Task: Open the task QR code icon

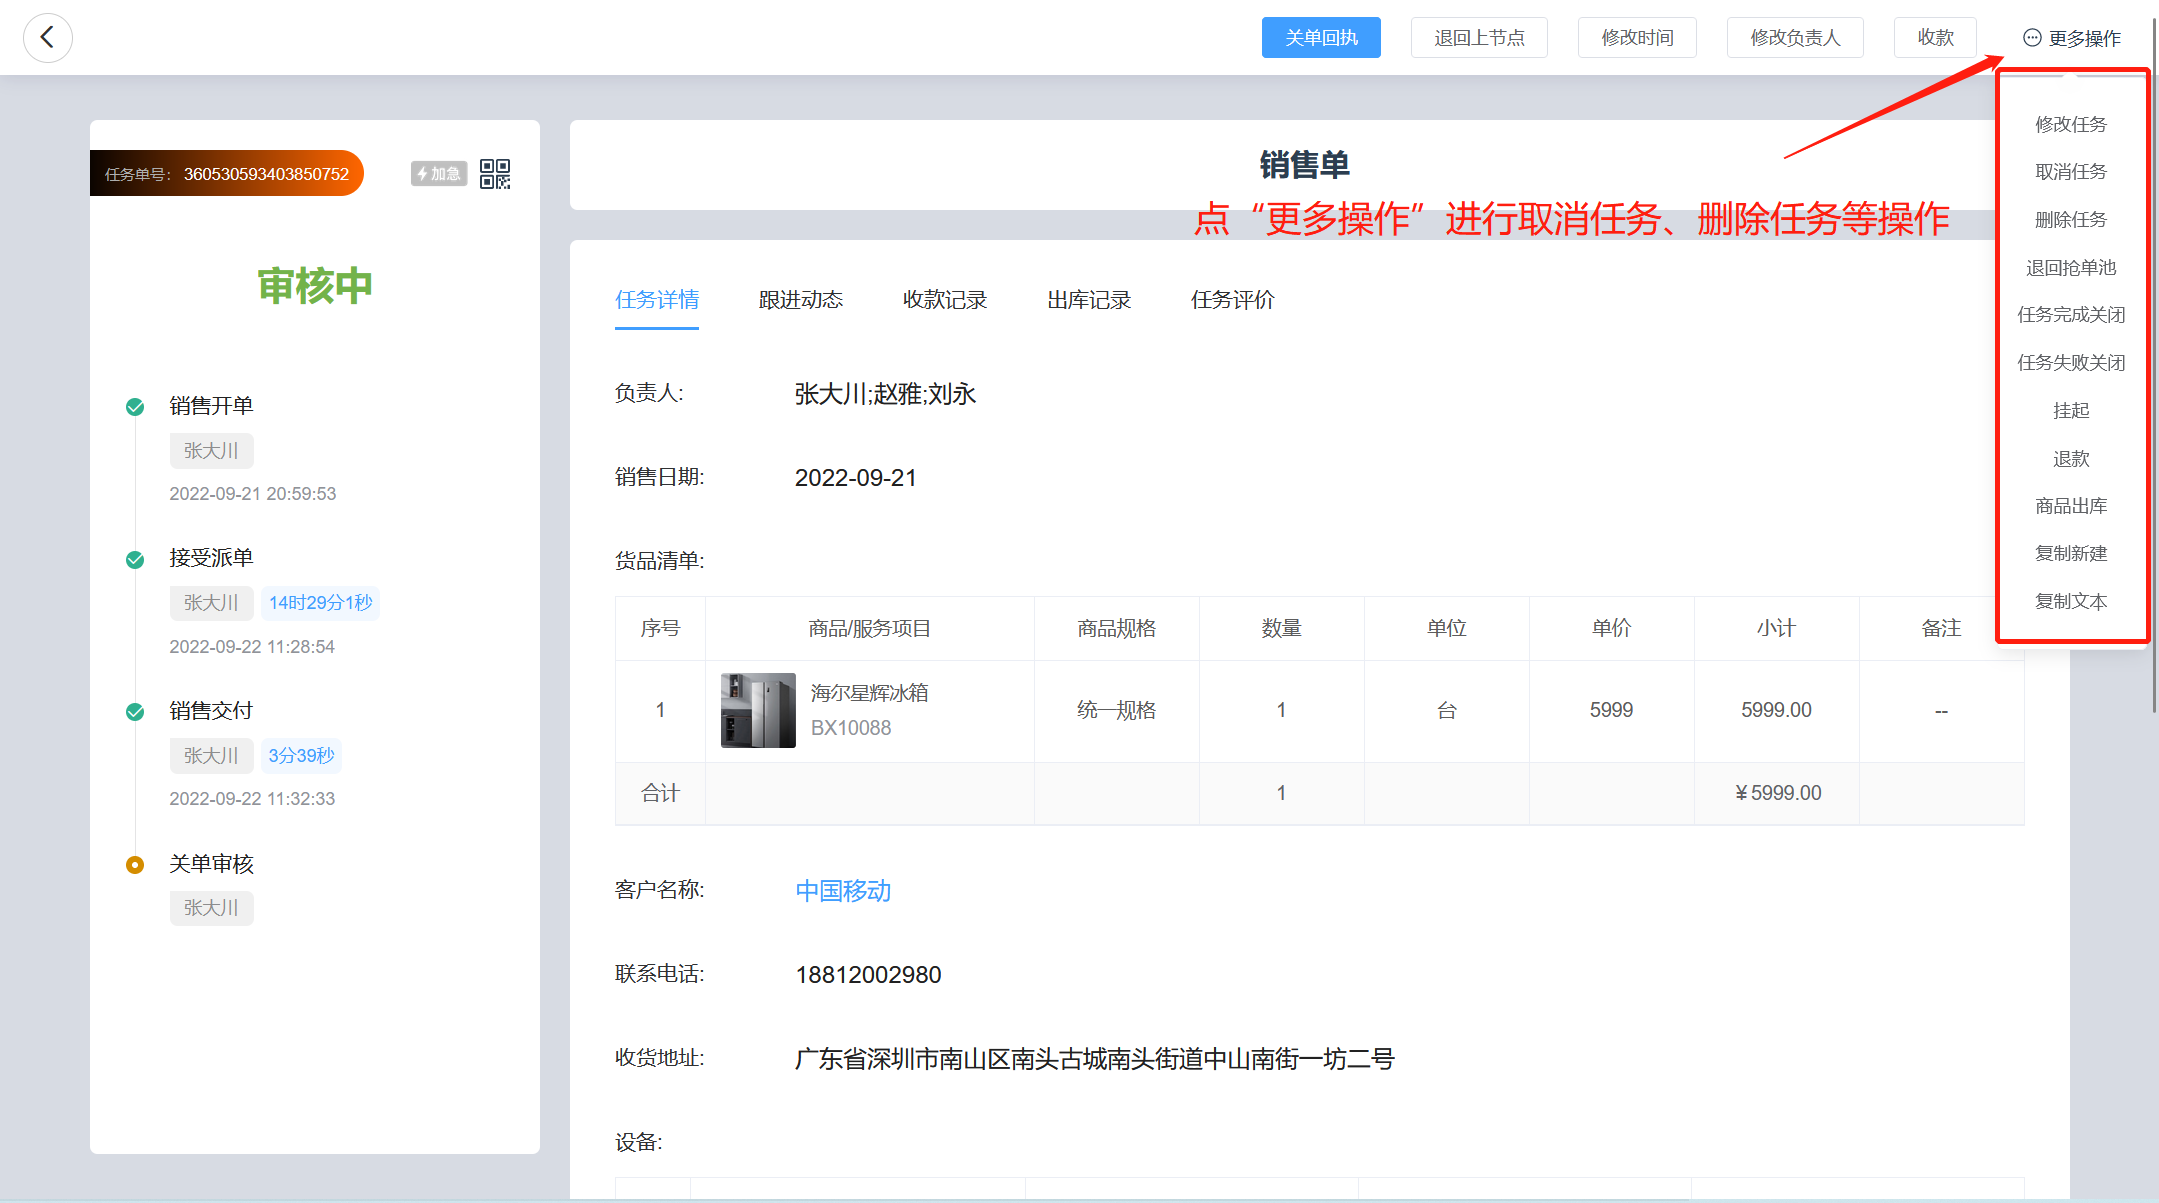Action: pos(495,174)
